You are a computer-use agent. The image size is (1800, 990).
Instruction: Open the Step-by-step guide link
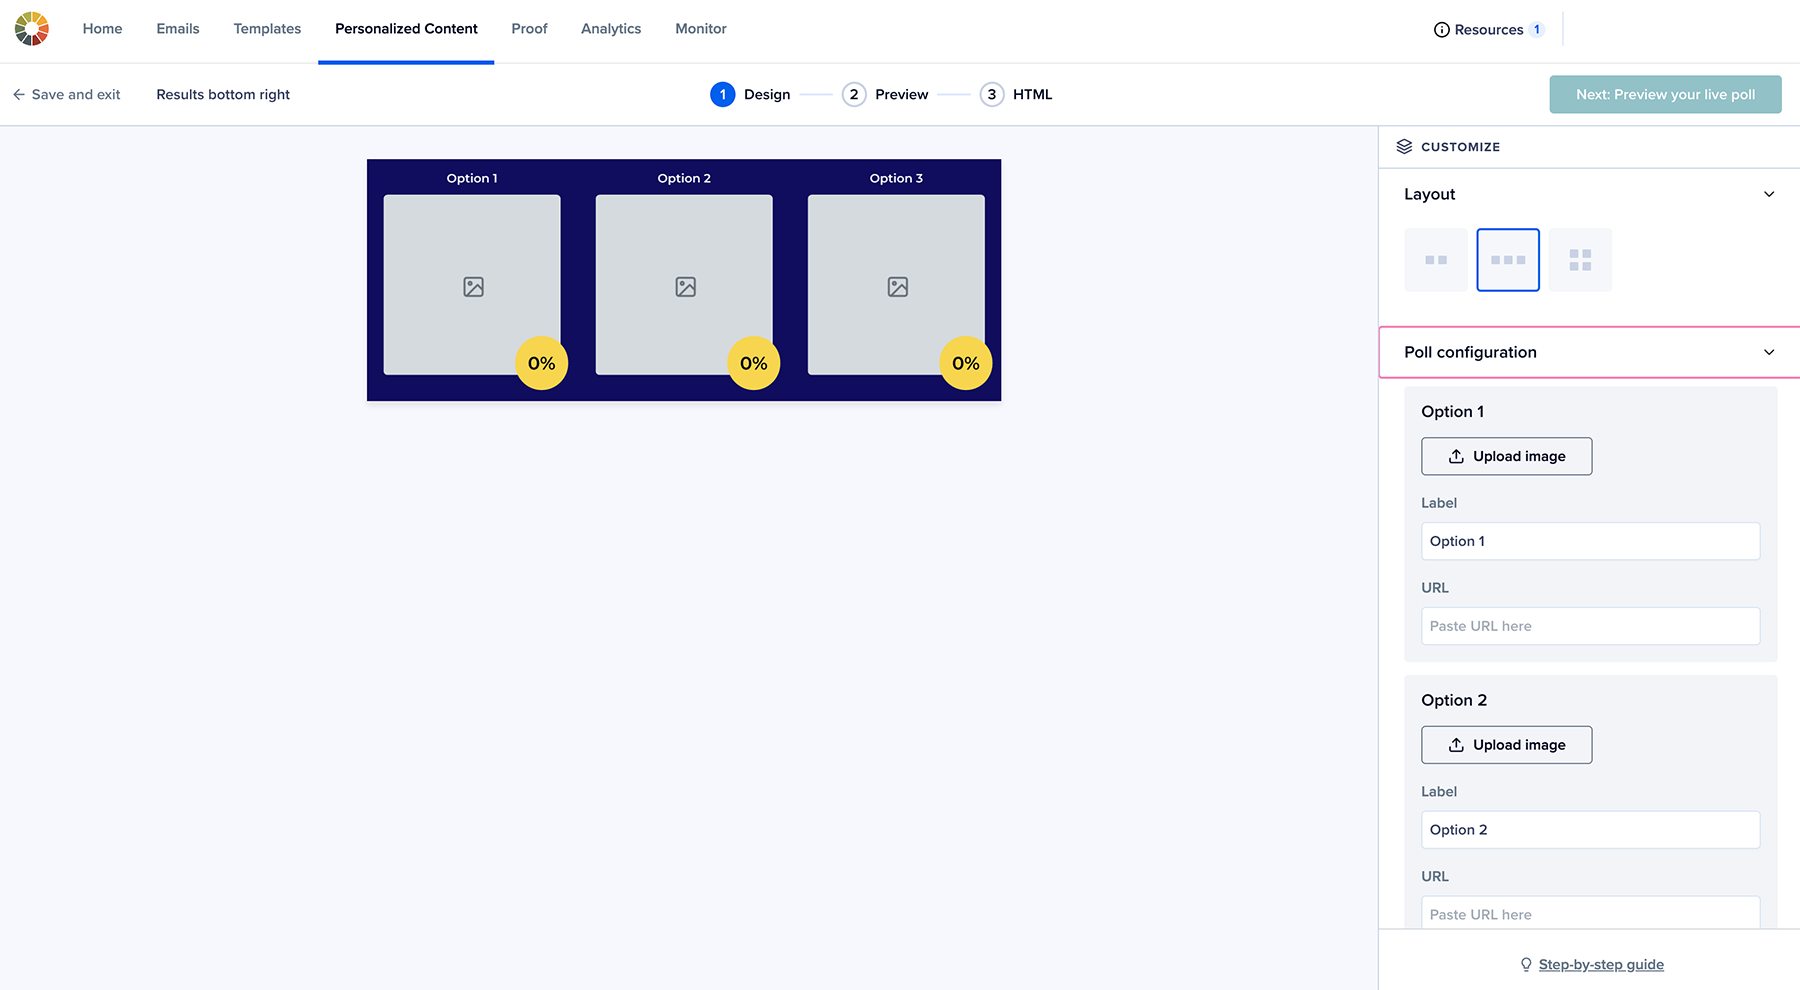pos(1600,965)
